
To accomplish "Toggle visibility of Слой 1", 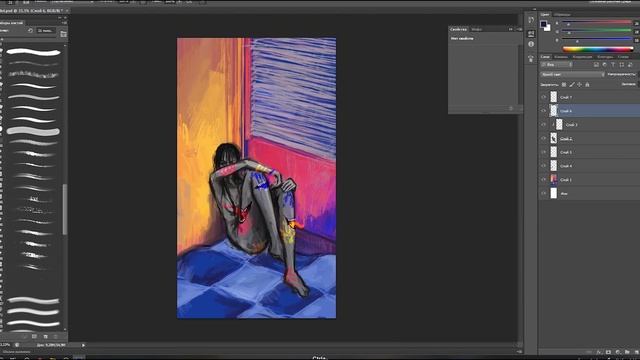I will [x=543, y=180].
